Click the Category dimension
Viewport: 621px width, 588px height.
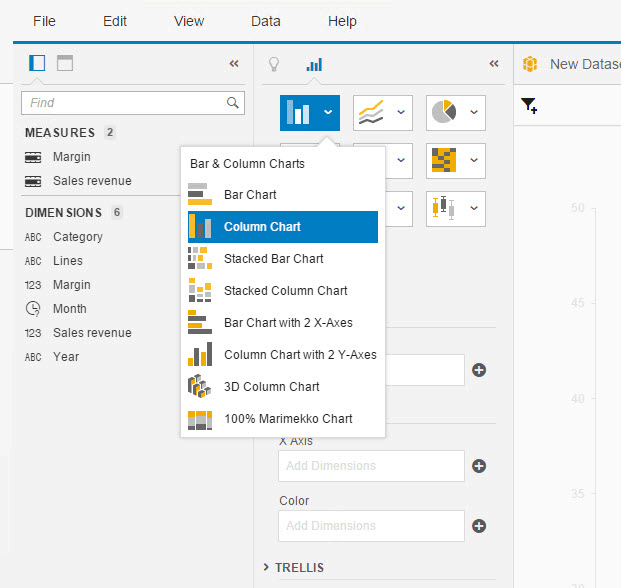pos(77,237)
